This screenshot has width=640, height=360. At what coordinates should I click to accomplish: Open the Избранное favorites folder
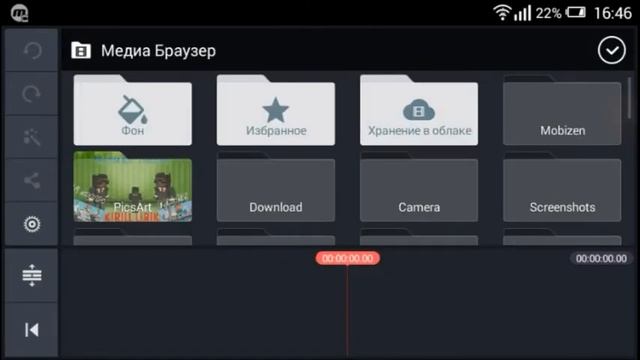coord(276,110)
